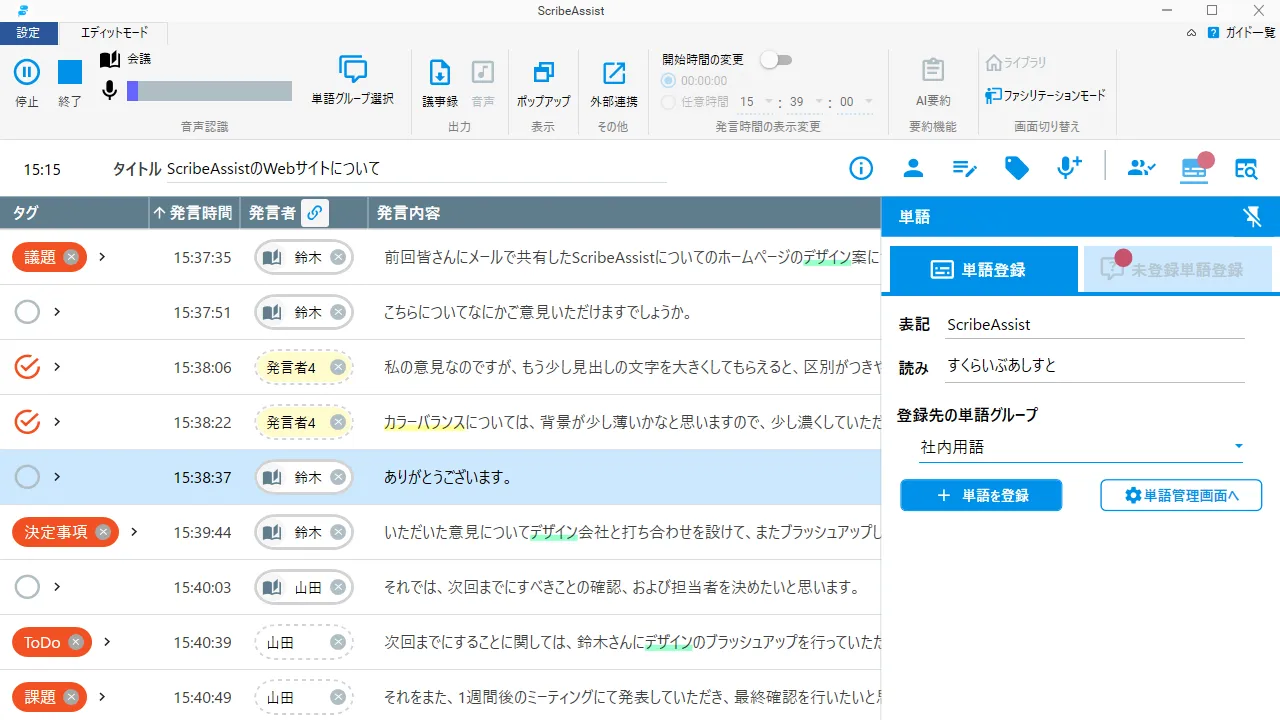The width and height of the screenshot is (1280, 720).
Task: Click ガイド一覧 help icon
Action: click(x=1213, y=33)
